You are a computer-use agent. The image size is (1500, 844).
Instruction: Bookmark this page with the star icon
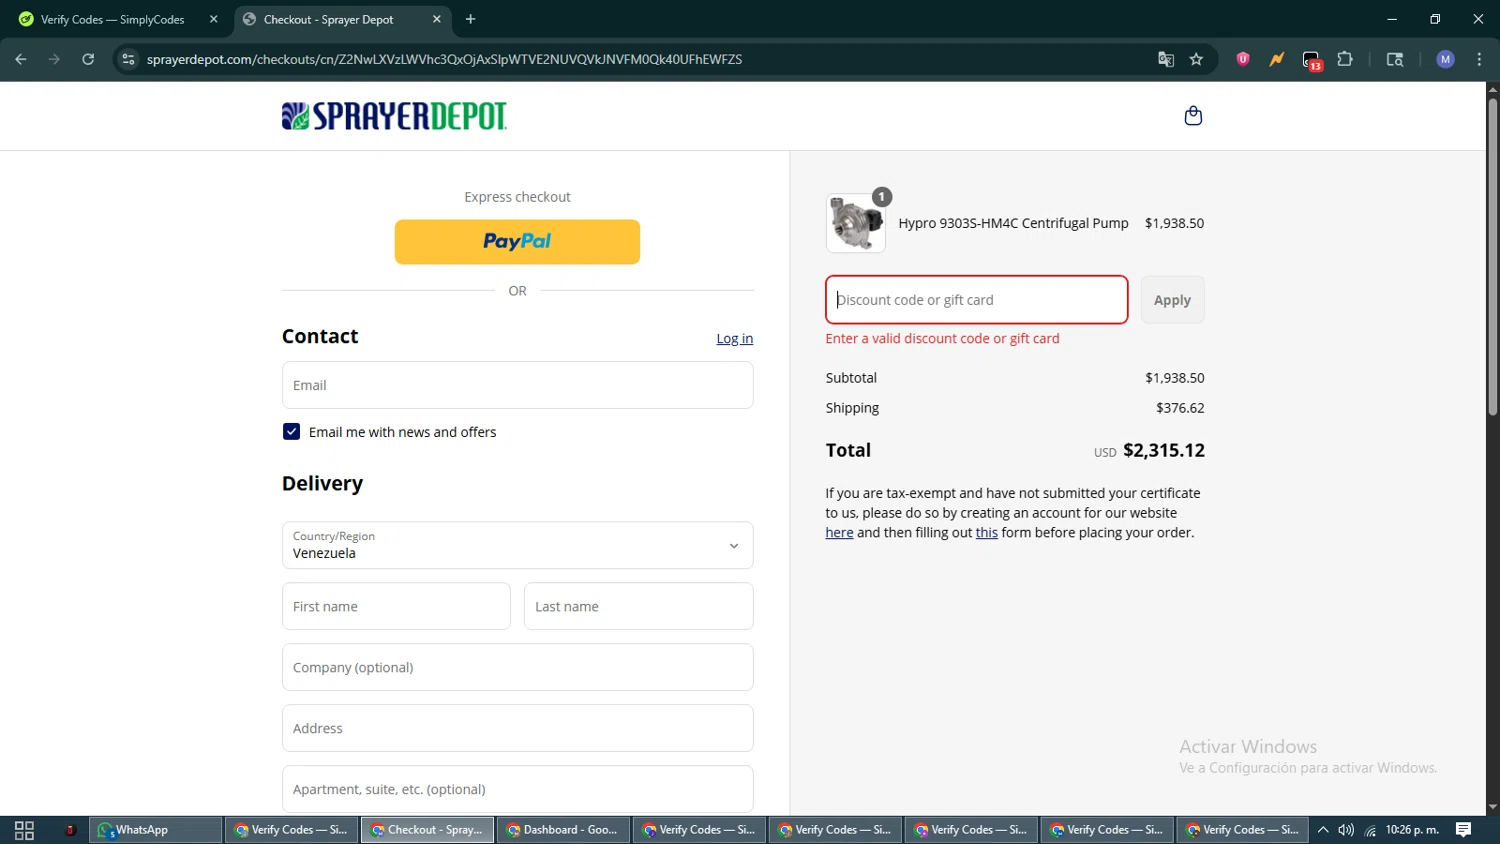[1196, 59]
